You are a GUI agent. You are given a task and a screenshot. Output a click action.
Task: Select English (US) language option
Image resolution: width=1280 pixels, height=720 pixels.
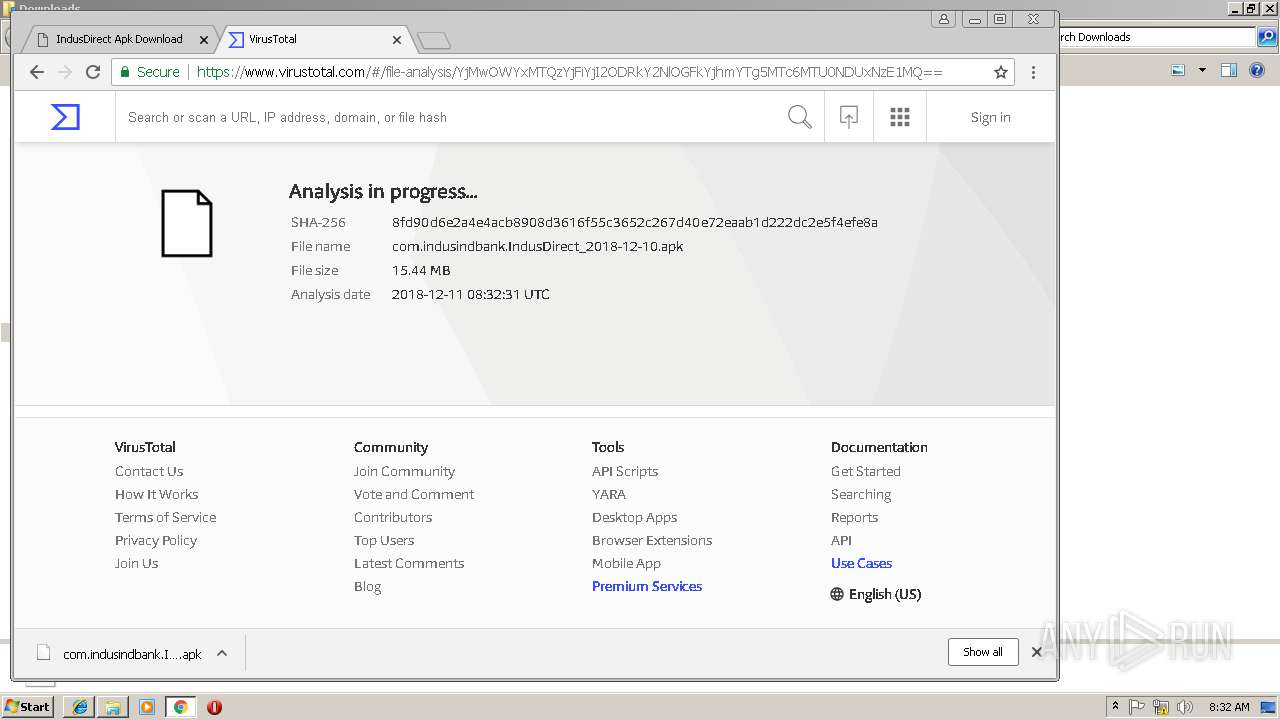(885, 594)
